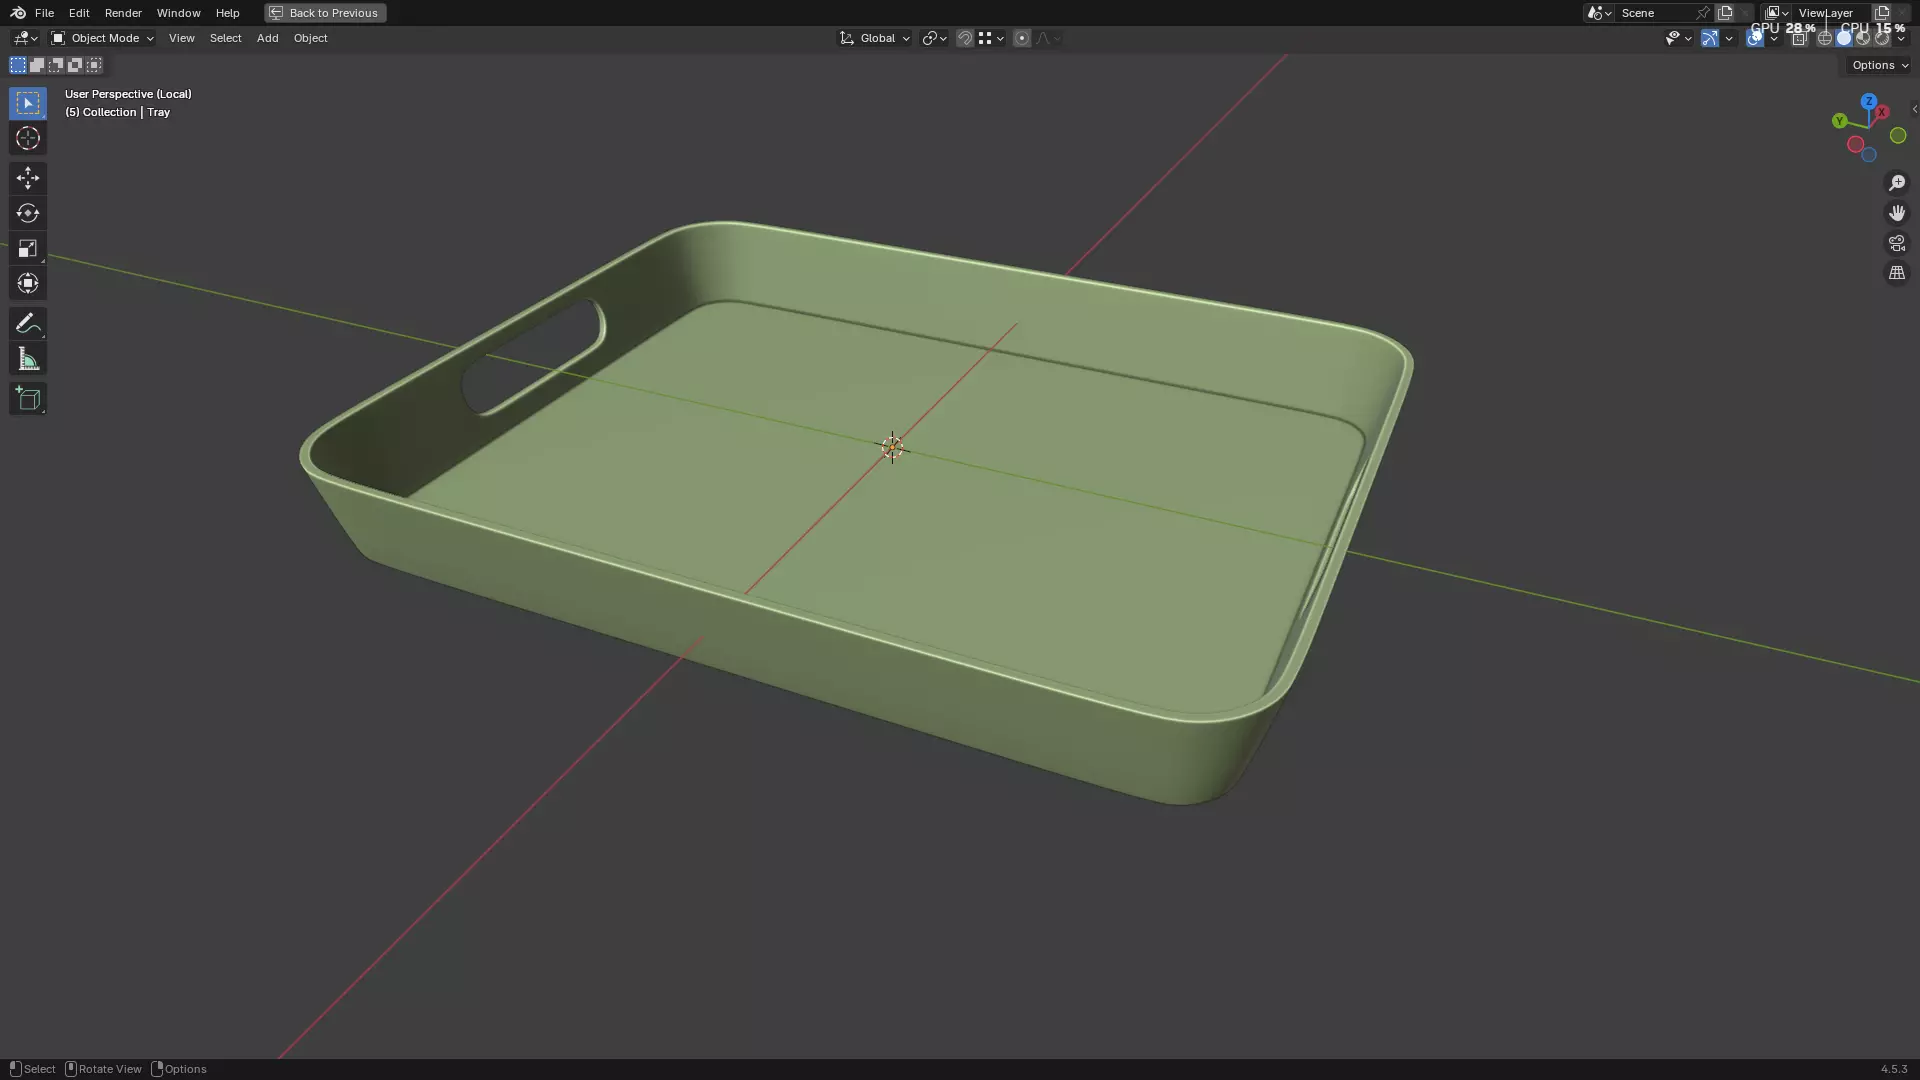Open the Render menu
Screen dimensions: 1920x1080
pyautogui.click(x=123, y=13)
